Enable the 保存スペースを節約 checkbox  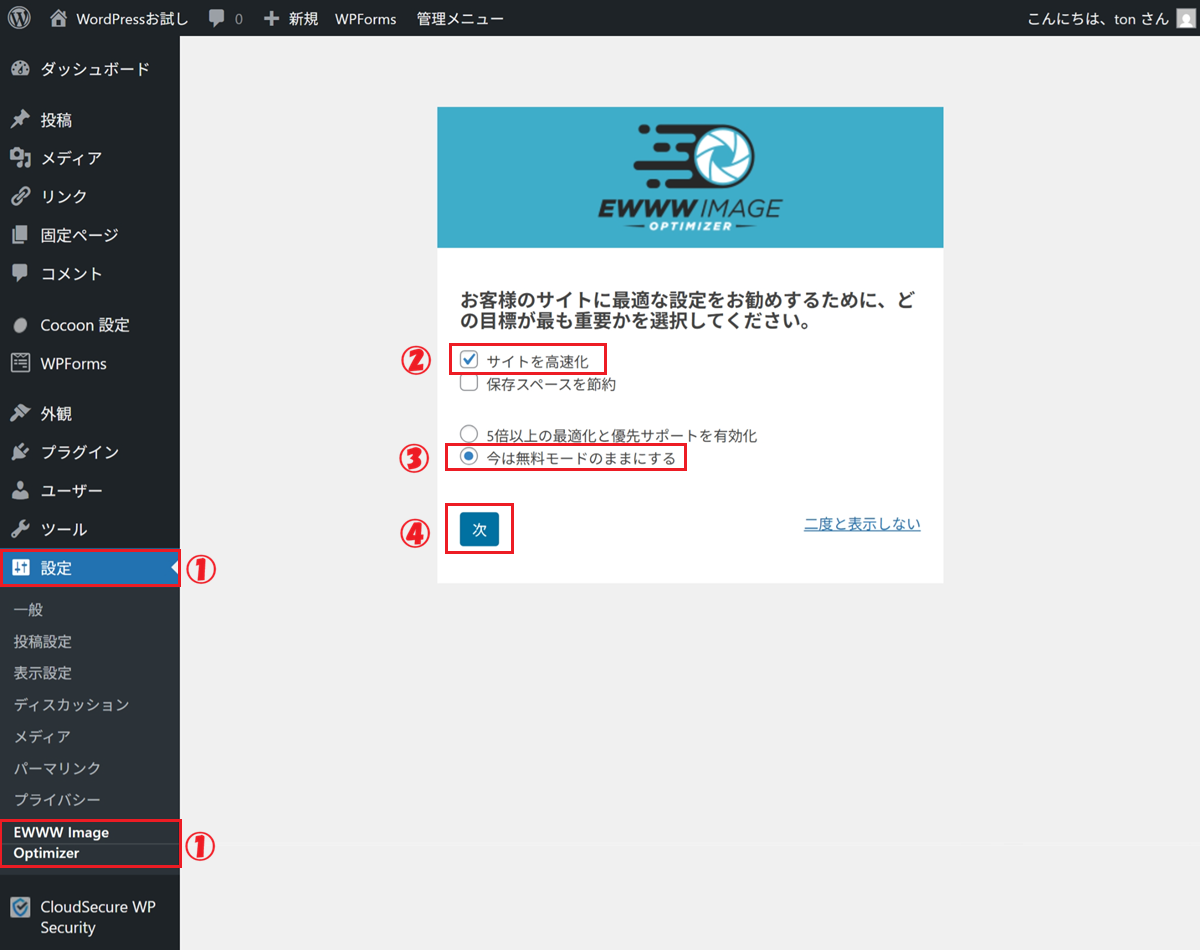tap(469, 383)
